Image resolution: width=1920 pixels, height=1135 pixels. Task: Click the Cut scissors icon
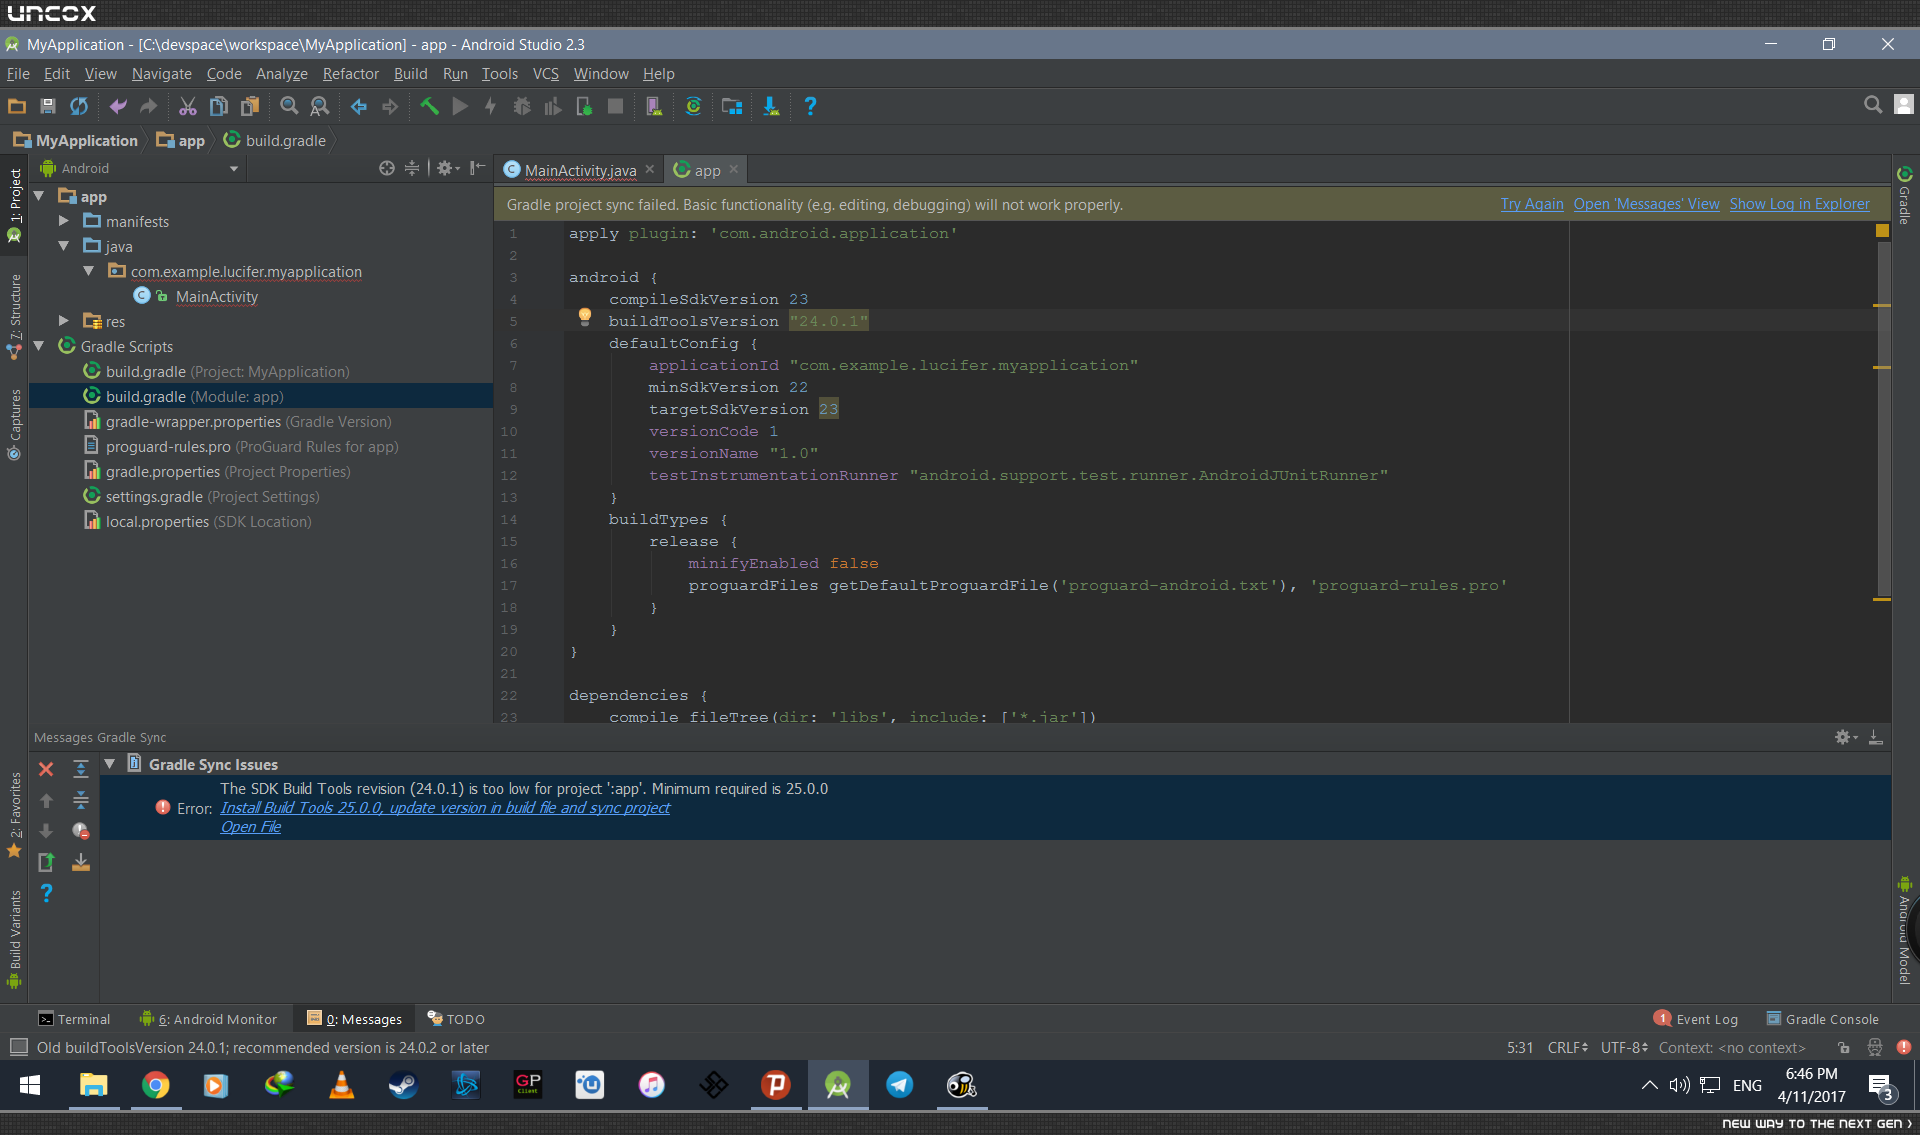click(187, 106)
